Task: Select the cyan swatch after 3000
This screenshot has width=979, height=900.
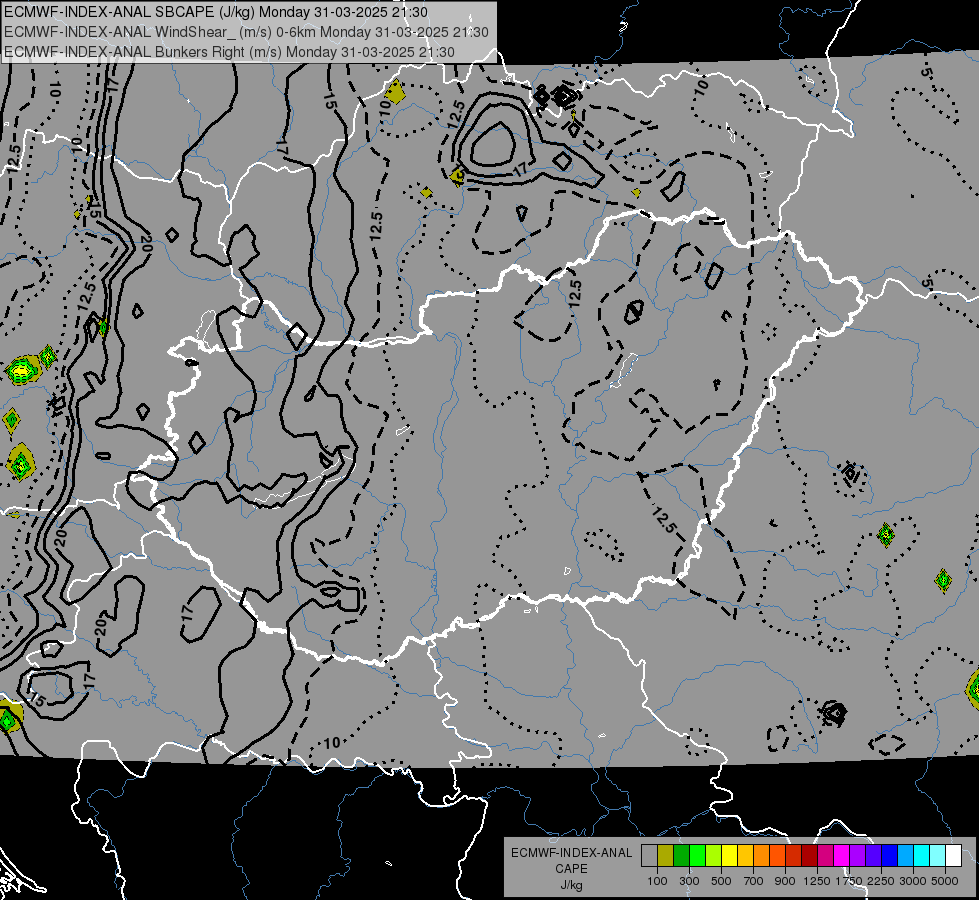Action: pos(922,855)
